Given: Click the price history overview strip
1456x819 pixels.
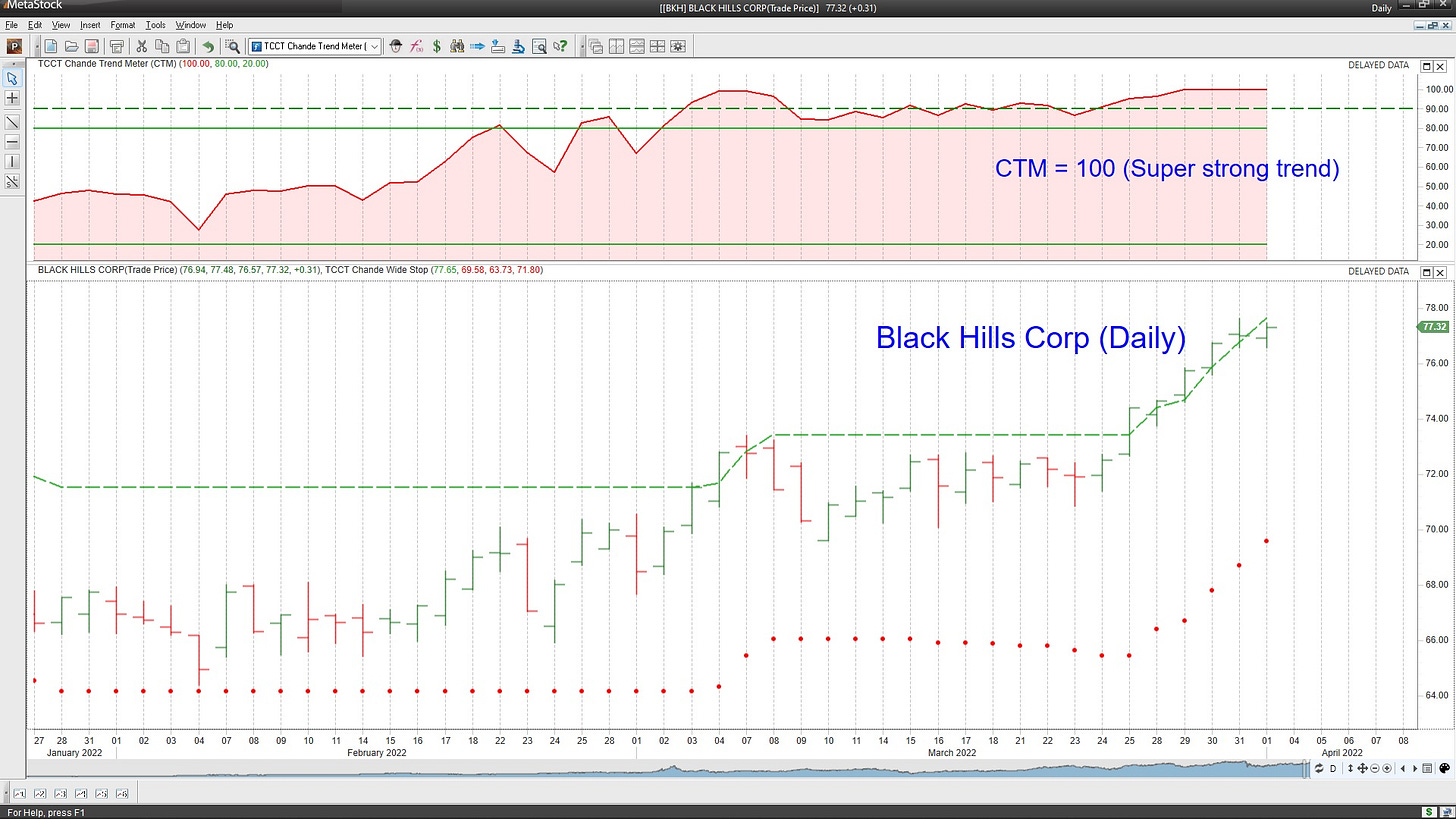Looking at the screenshot, I should 667,769.
